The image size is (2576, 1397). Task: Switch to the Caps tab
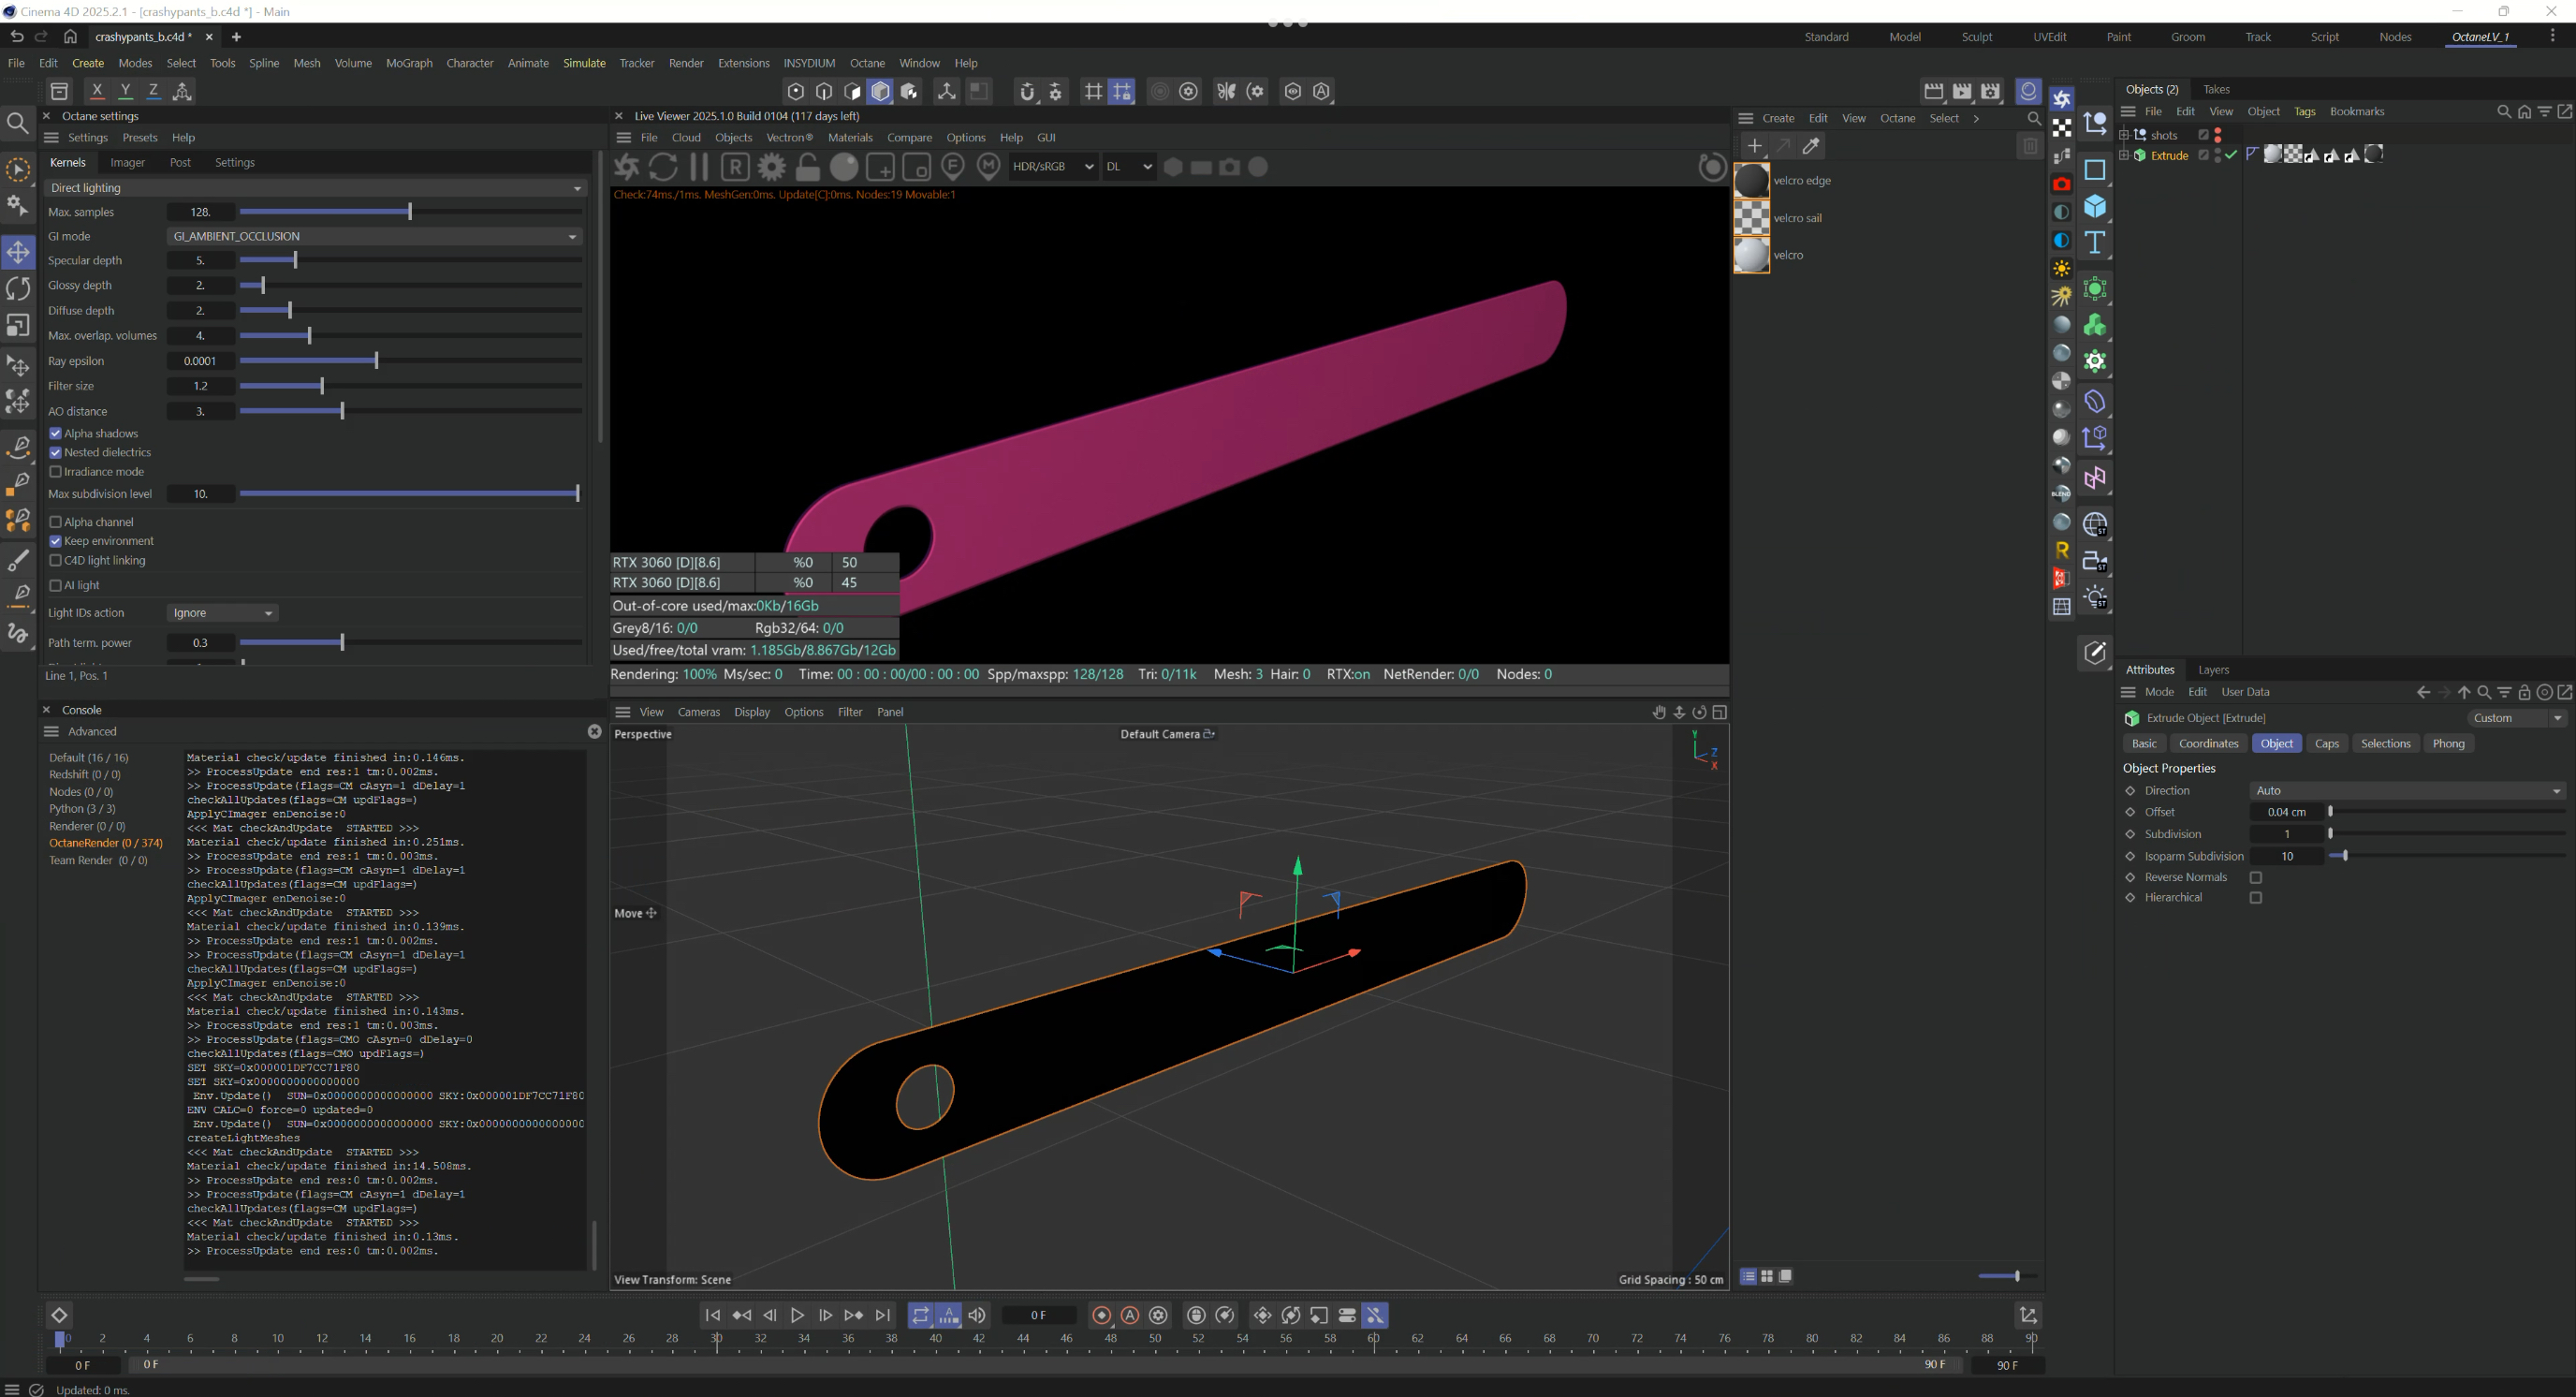(x=2327, y=743)
